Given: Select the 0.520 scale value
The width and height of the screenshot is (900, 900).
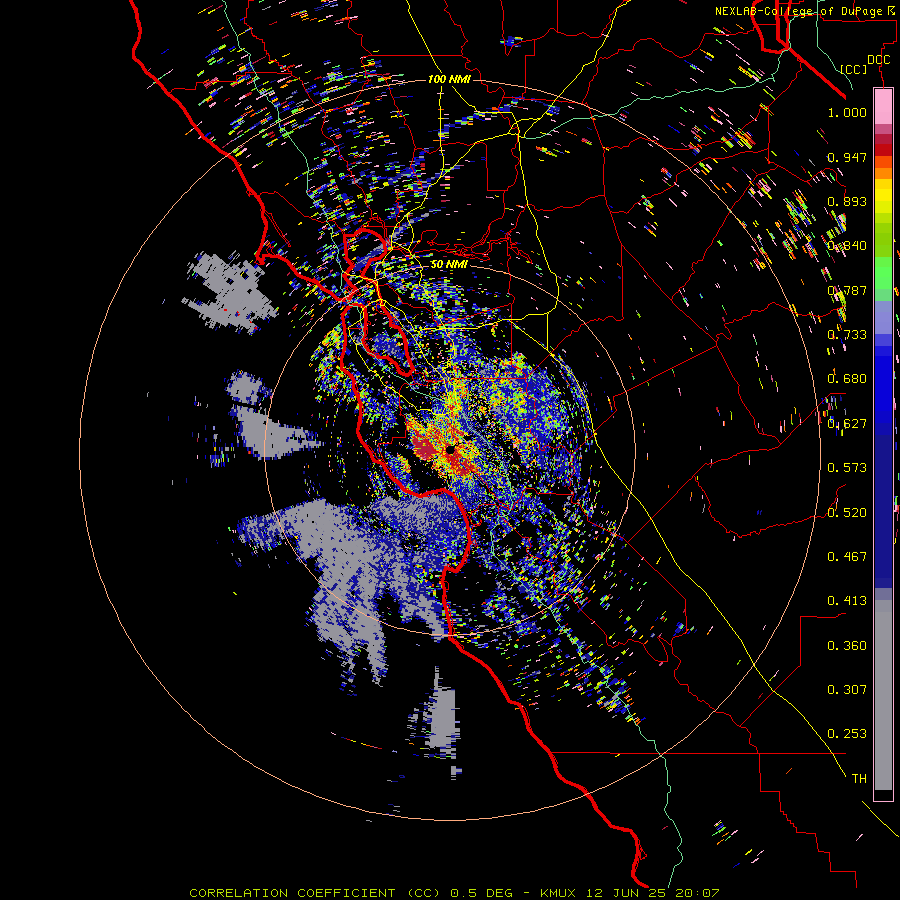Looking at the screenshot, I should [847, 512].
